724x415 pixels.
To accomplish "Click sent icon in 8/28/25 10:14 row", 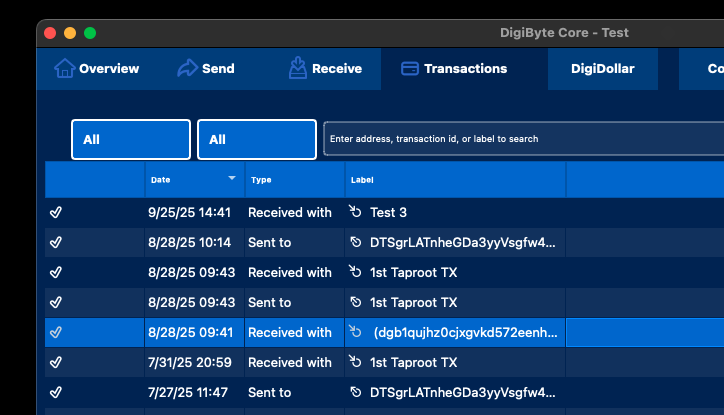I will tap(356, 242).
